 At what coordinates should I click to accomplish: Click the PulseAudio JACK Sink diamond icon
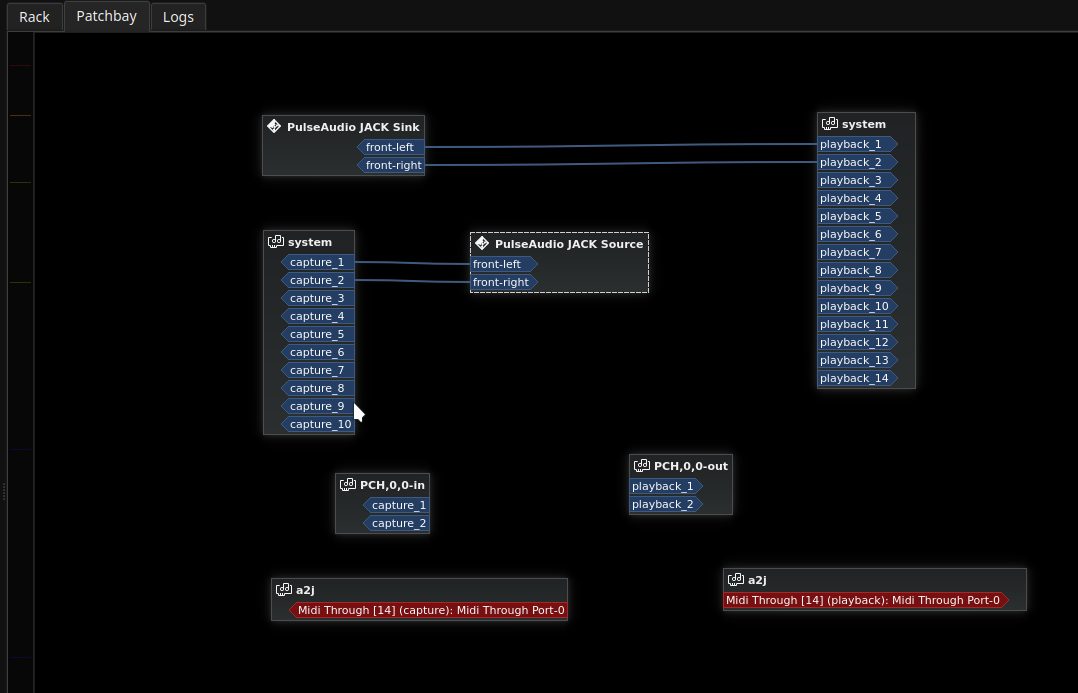274,126
